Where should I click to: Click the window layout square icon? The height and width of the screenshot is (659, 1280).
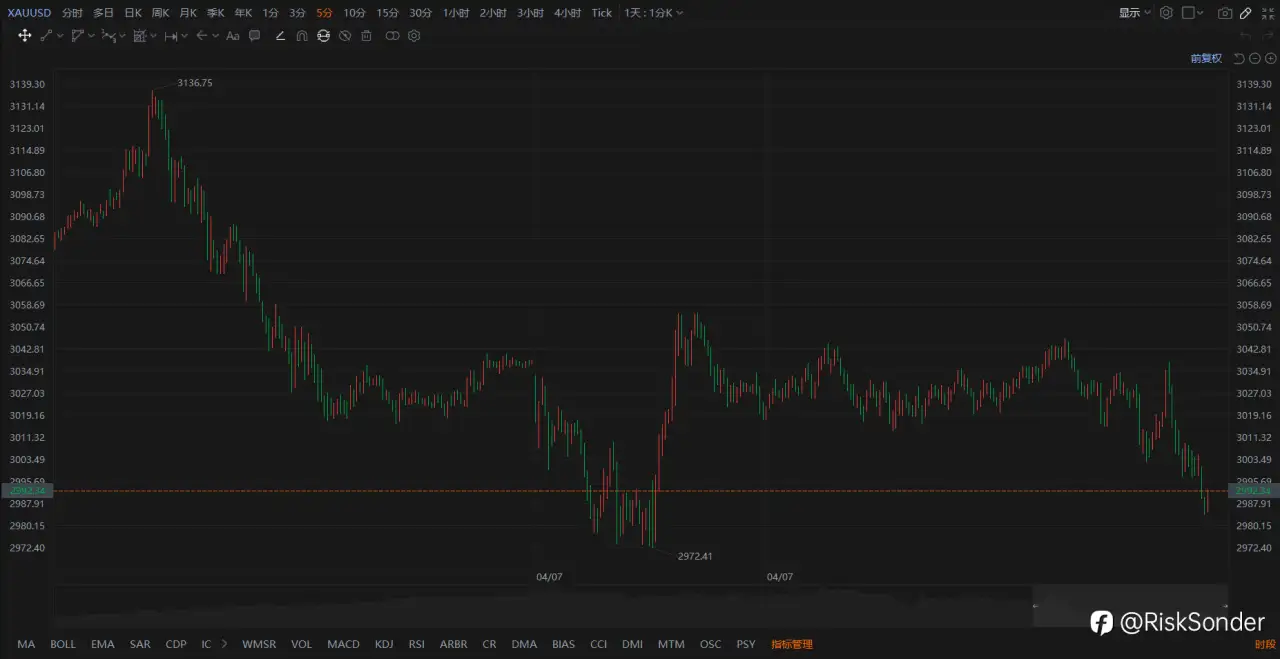[1188, 13]
